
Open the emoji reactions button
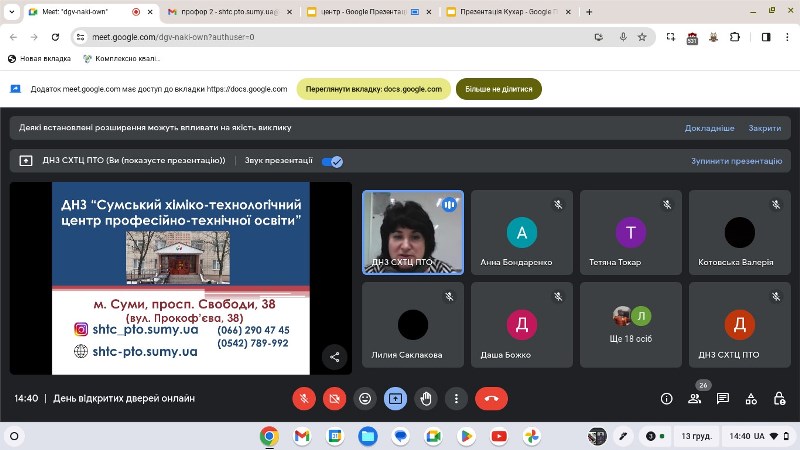point(365,398)
